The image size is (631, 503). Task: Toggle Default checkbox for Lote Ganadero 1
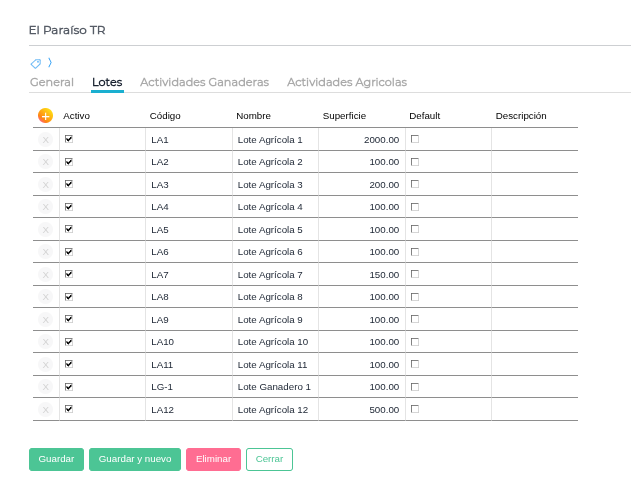415,386
